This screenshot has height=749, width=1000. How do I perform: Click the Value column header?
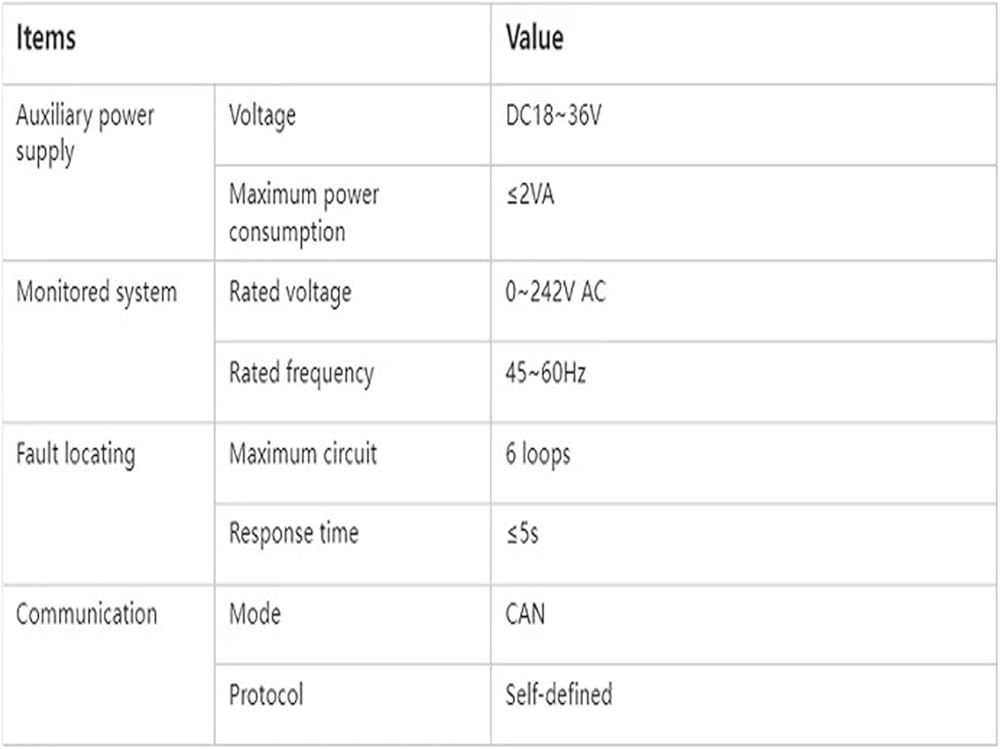pyautogui.click(x=534, y=38)
